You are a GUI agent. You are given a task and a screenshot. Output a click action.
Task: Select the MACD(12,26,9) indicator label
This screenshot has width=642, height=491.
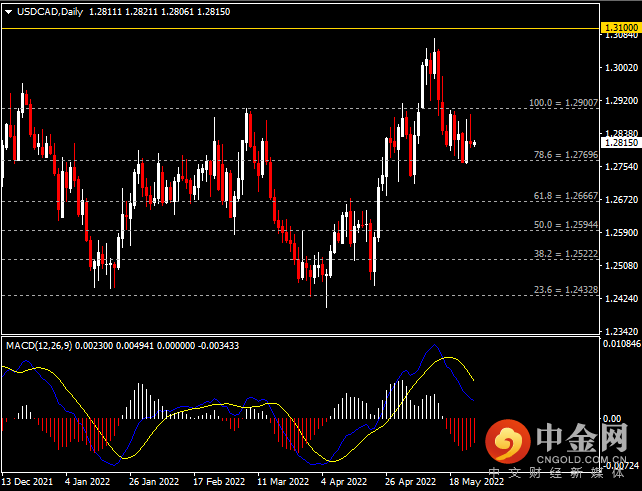pos(39,346)
